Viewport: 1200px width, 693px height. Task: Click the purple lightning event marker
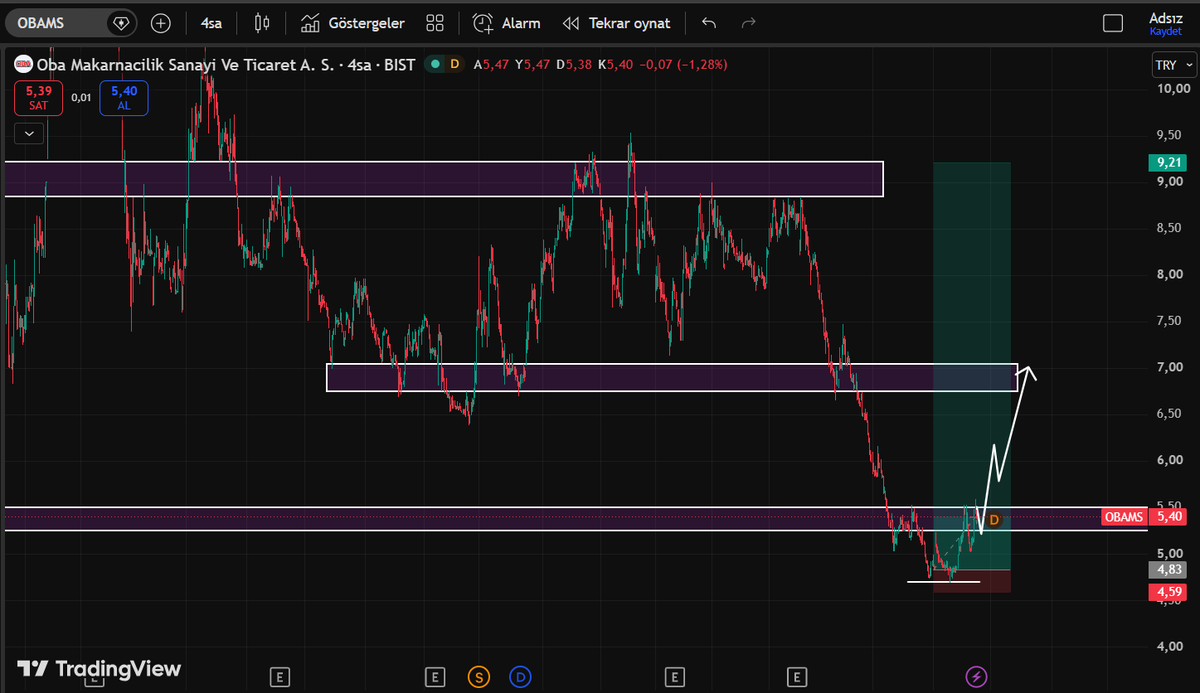(977, 677)
